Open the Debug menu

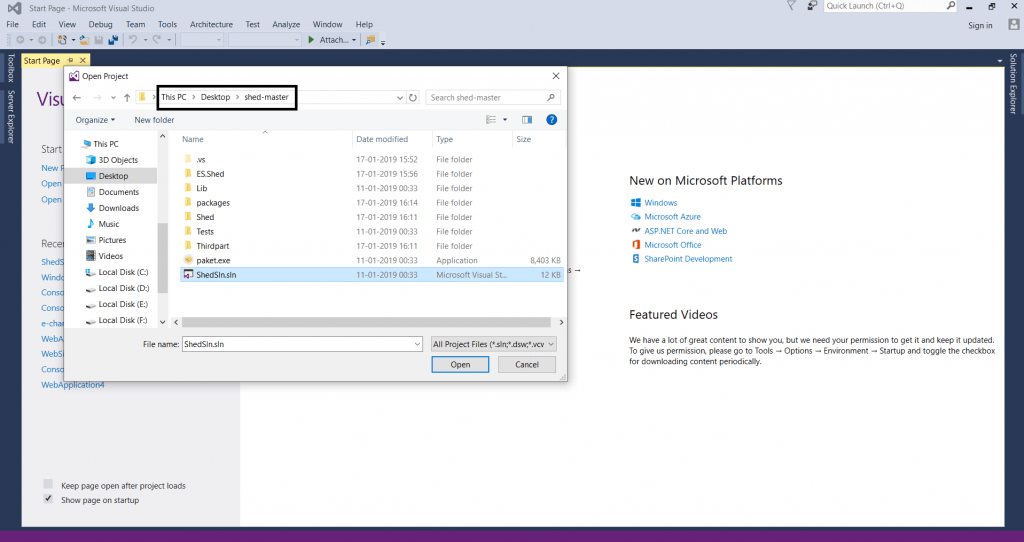[101, 24]
